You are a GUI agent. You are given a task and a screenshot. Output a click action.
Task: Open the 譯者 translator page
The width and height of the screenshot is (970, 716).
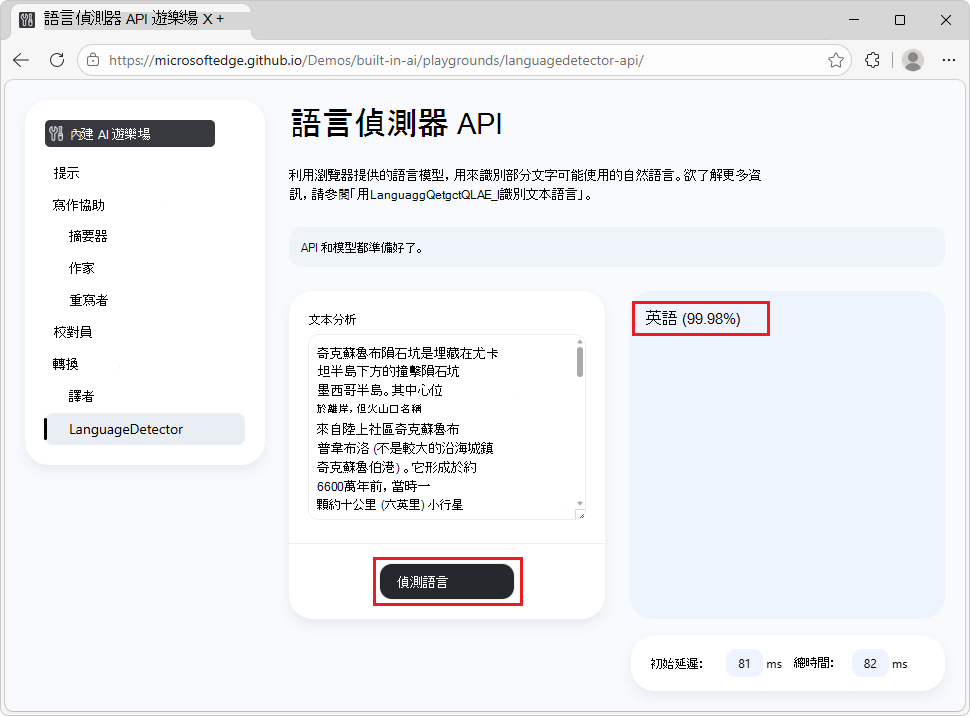(x=83, y=395)
